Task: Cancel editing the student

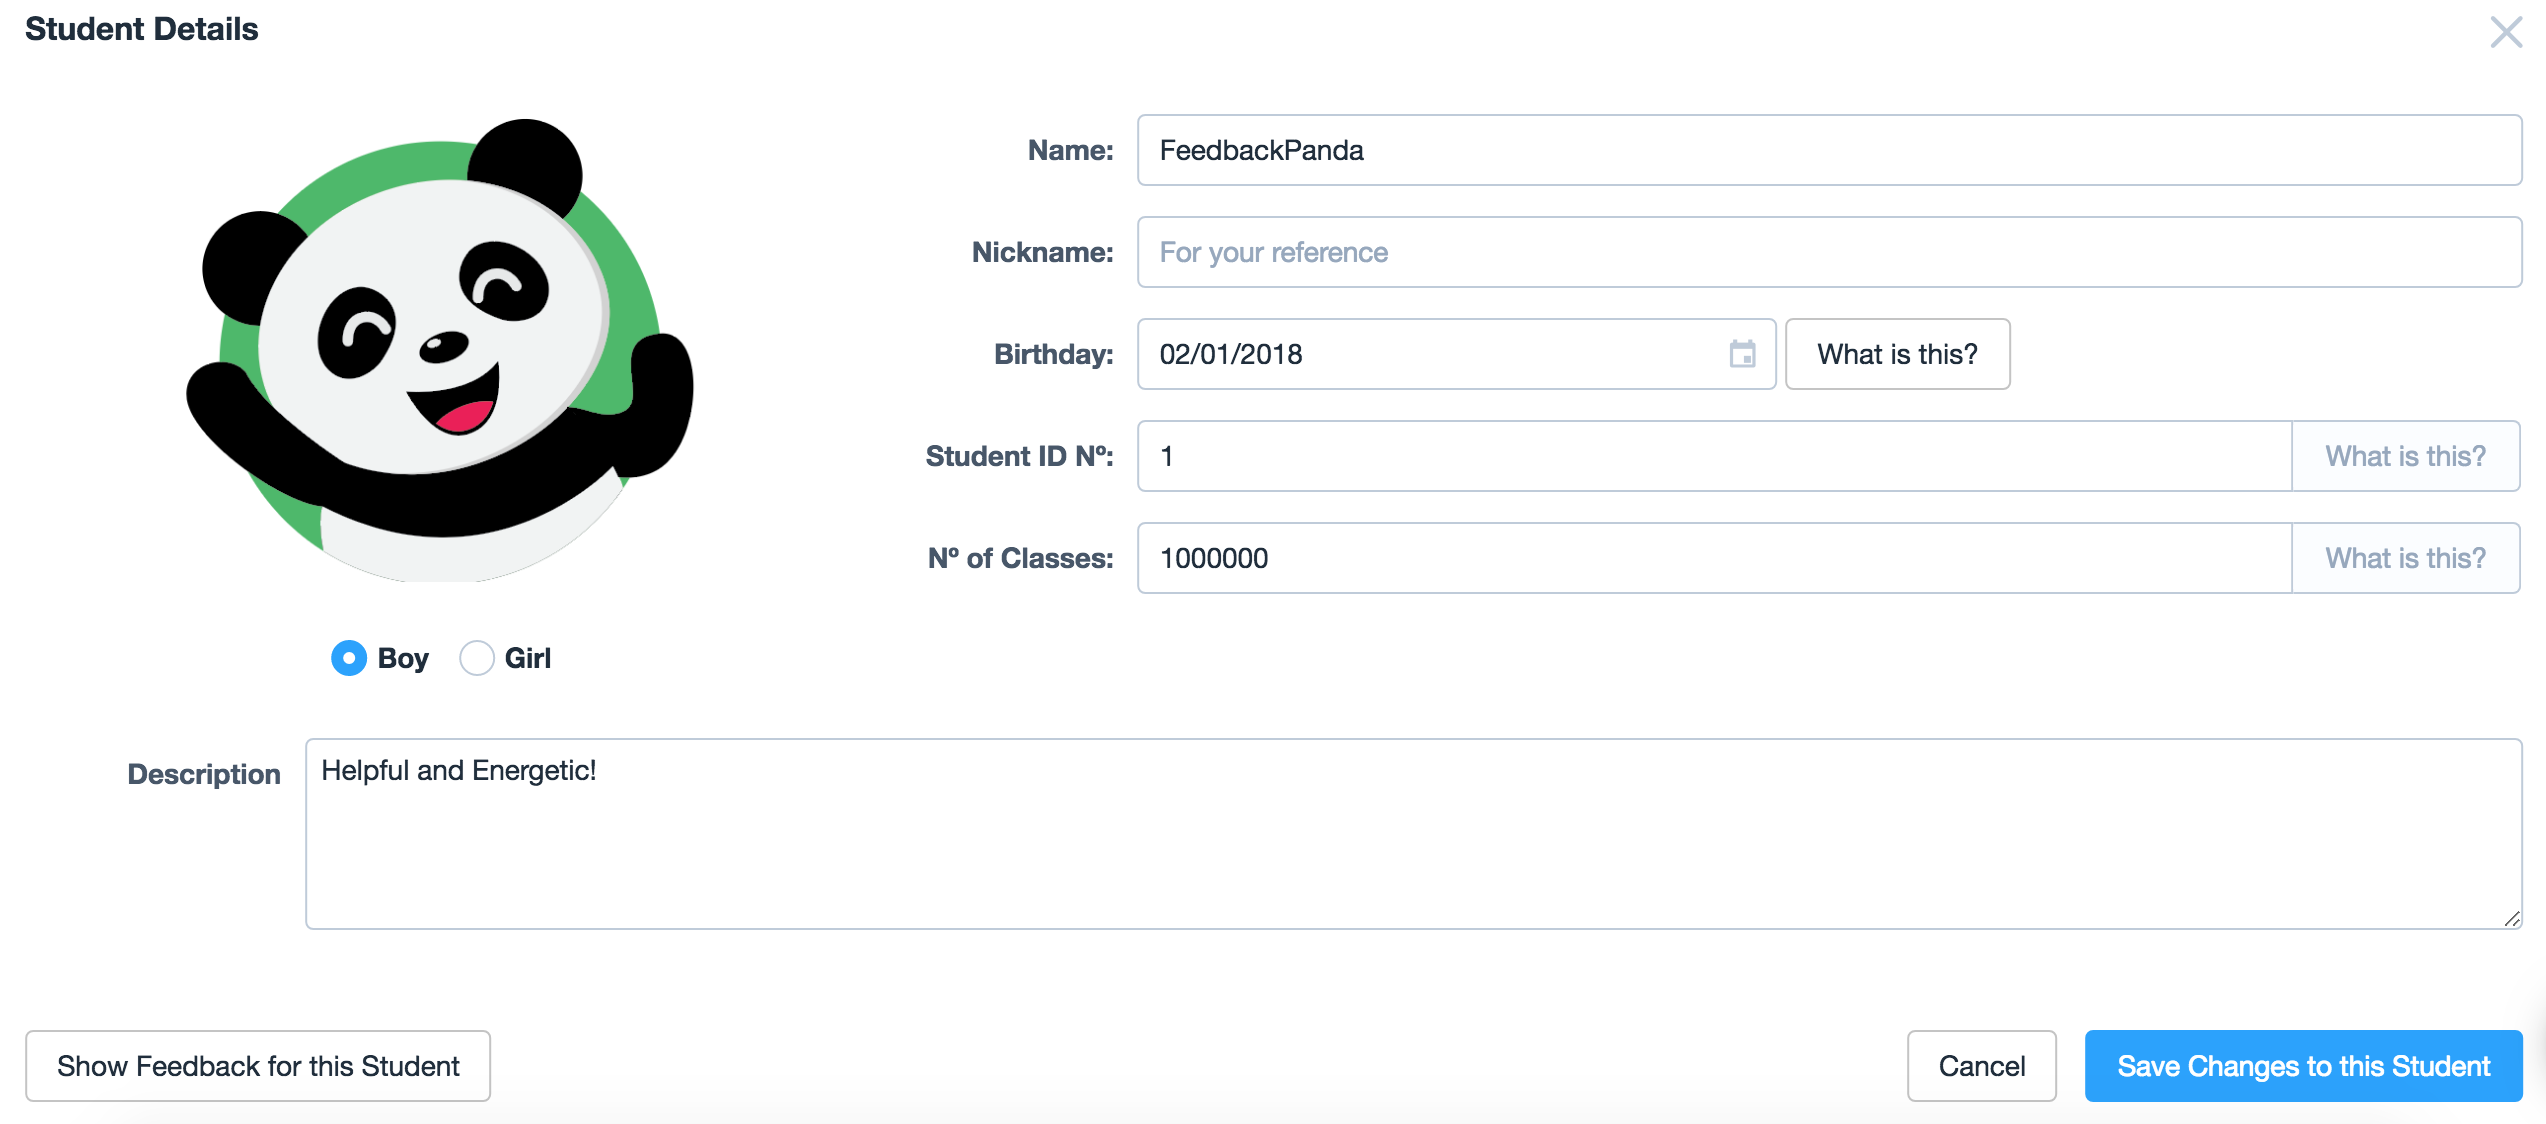Action: (x=1981, y=1066)
